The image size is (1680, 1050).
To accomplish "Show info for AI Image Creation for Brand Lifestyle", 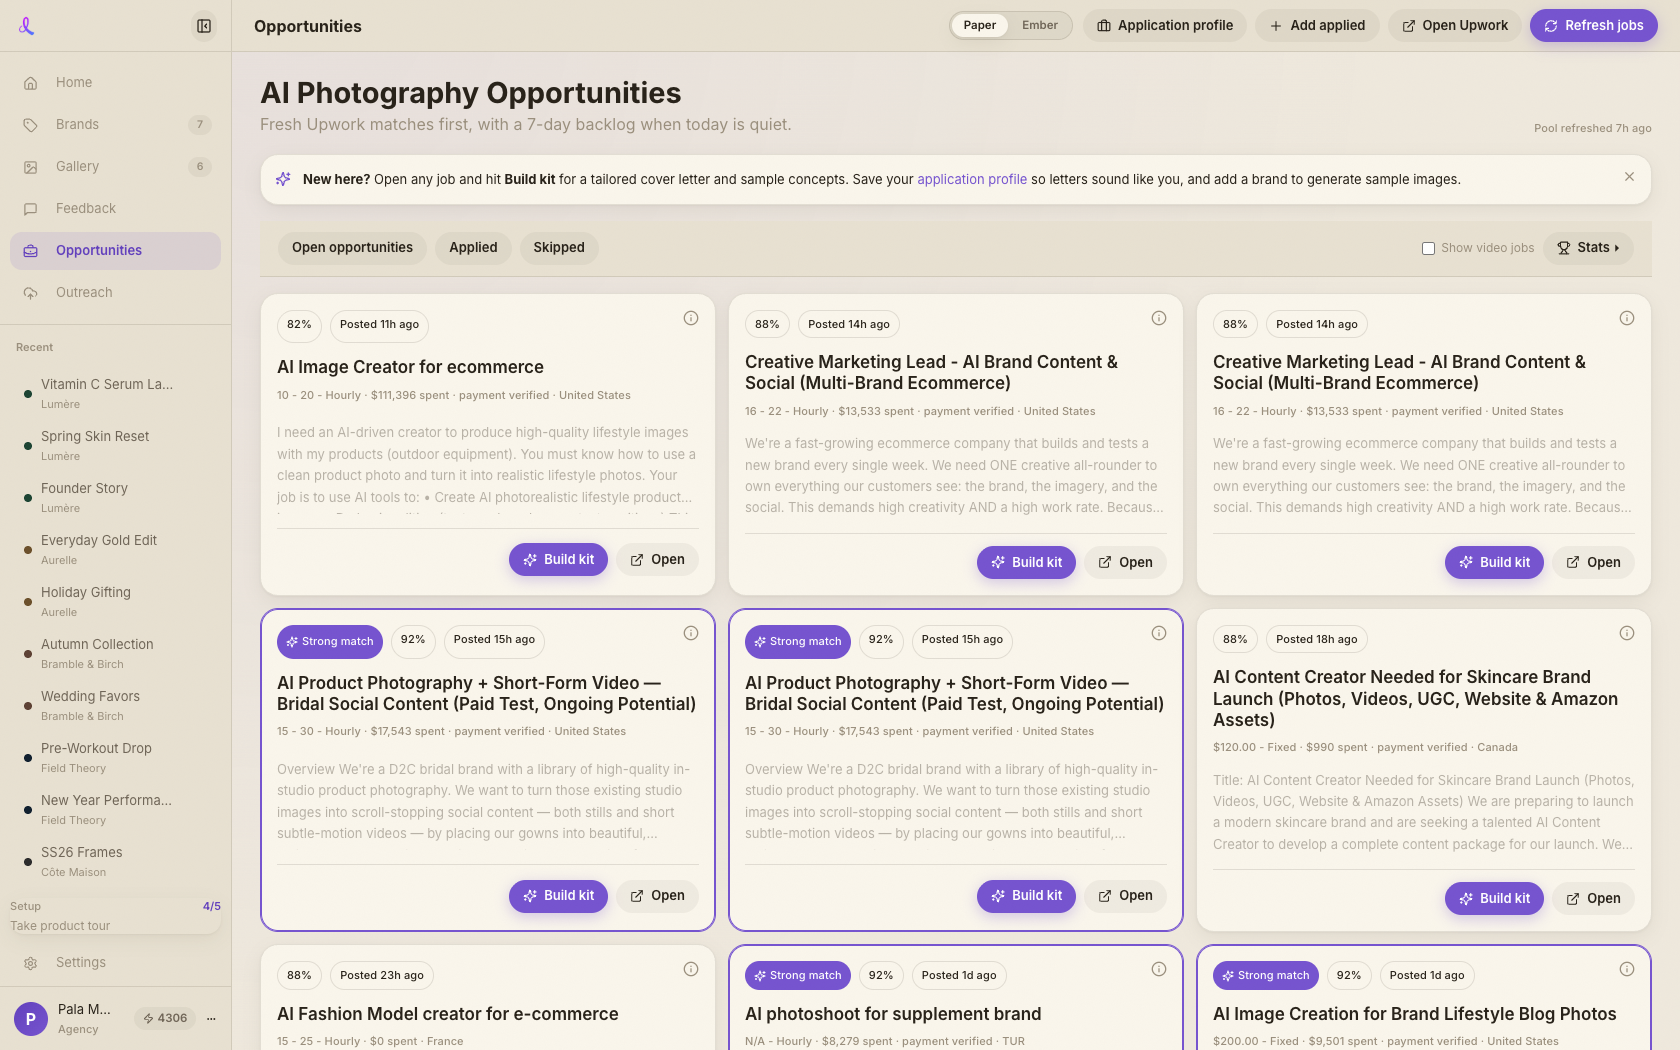I will [x=1627, y=969].
